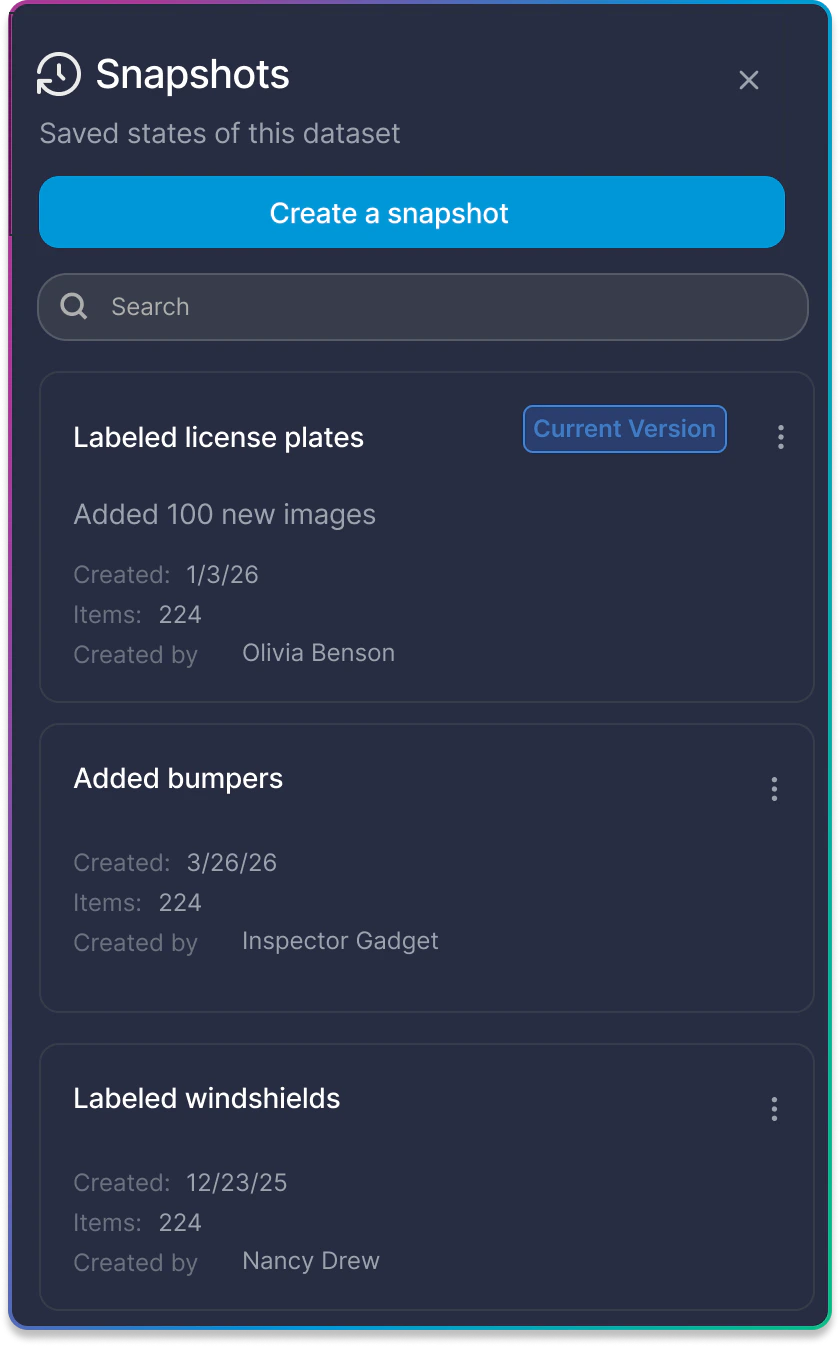Click the creator name Nancy Drew

[x=310, y=1261]
